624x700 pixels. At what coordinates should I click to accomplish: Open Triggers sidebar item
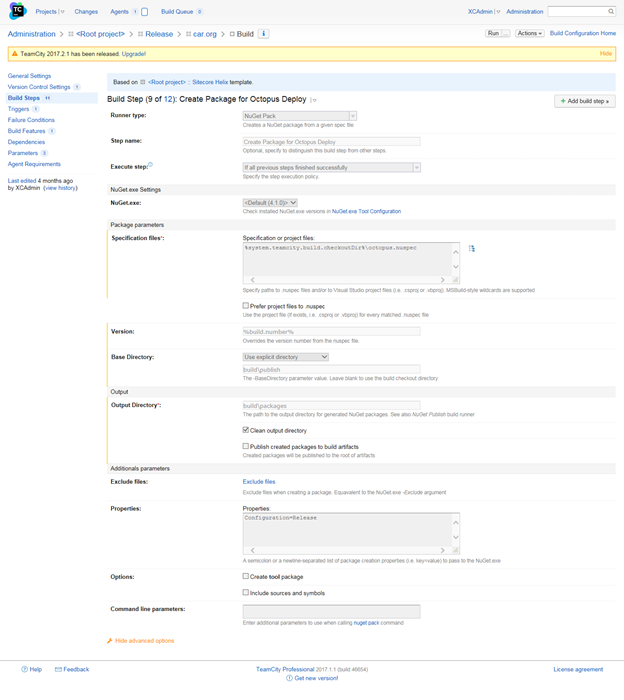pos(18,109)
